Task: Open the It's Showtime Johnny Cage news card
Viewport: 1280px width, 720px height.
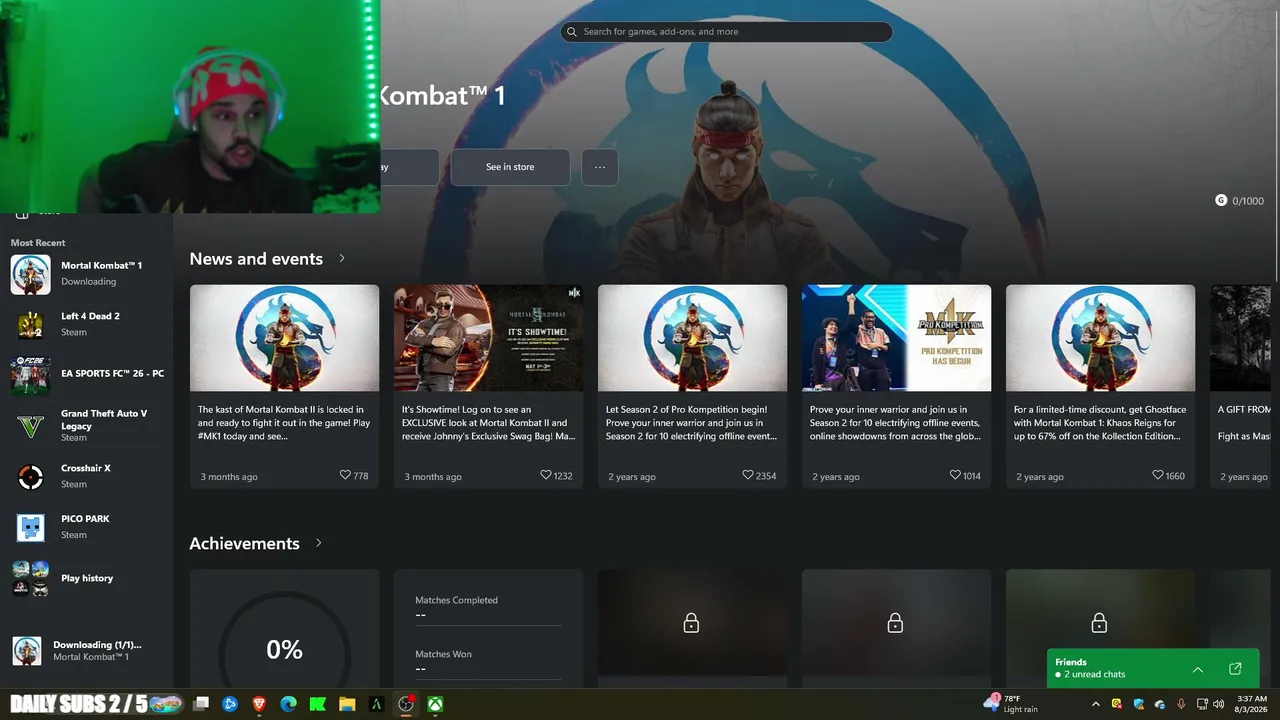Action: point(488,387)
